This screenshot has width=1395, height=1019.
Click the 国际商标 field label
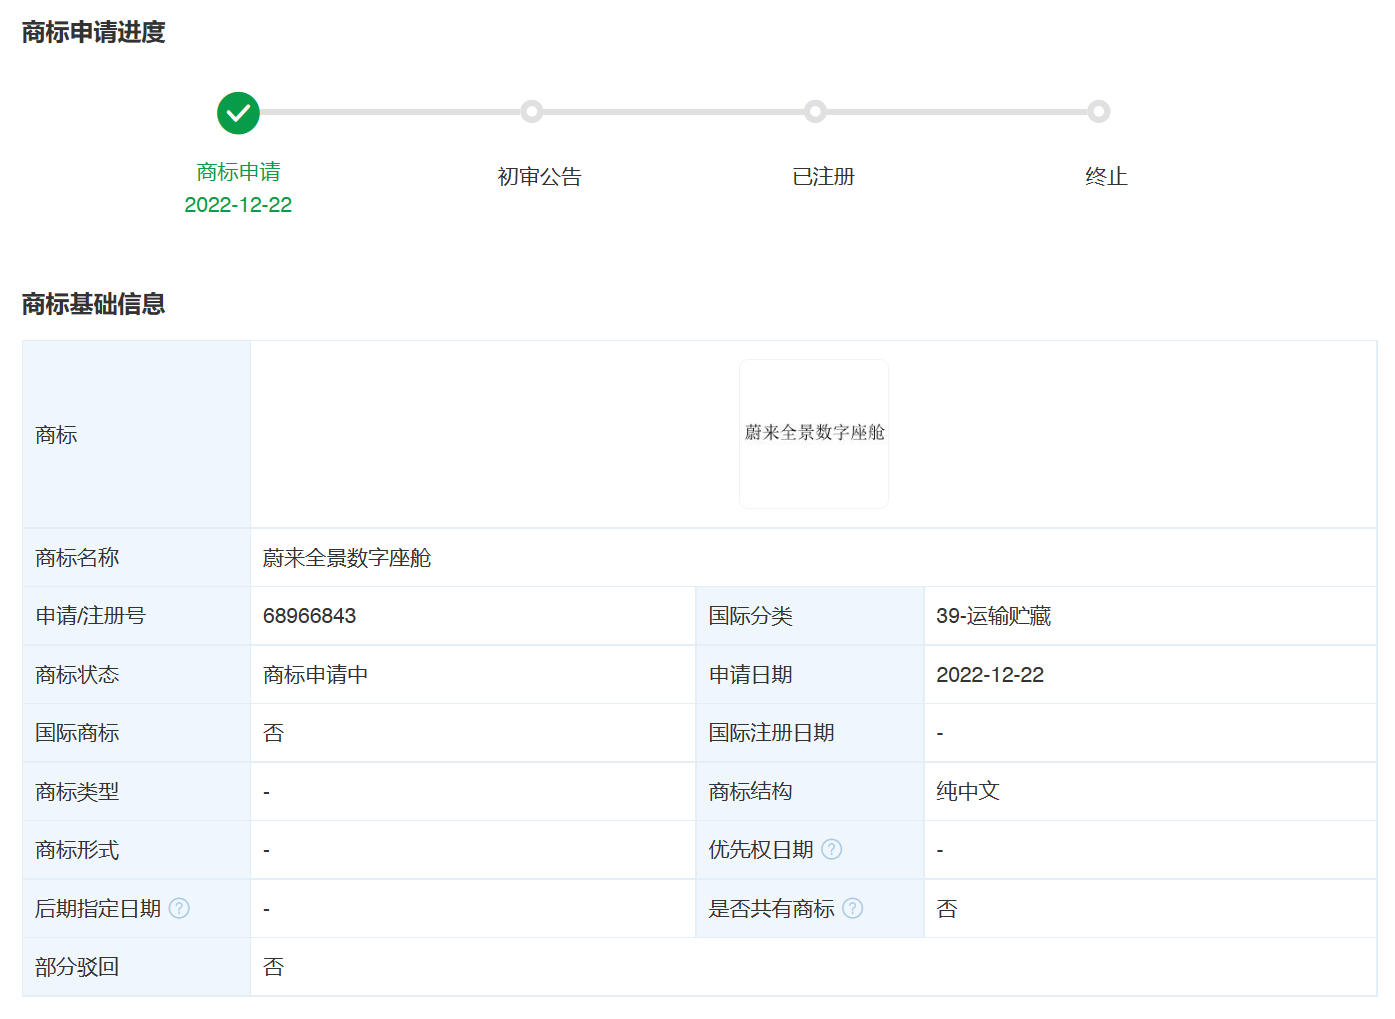click(77, 733)
